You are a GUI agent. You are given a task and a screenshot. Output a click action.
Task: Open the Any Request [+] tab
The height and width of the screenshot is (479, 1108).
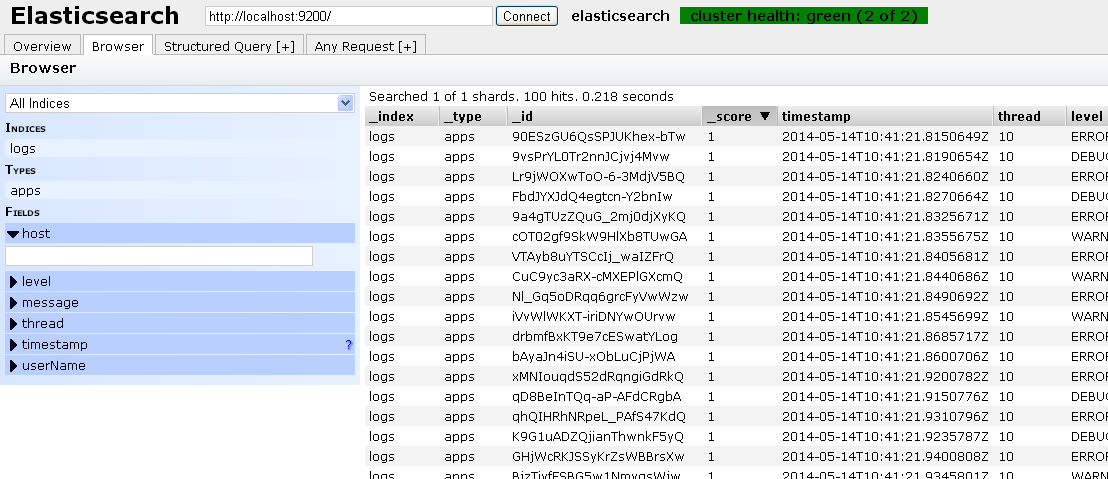[x=365, y=46]
